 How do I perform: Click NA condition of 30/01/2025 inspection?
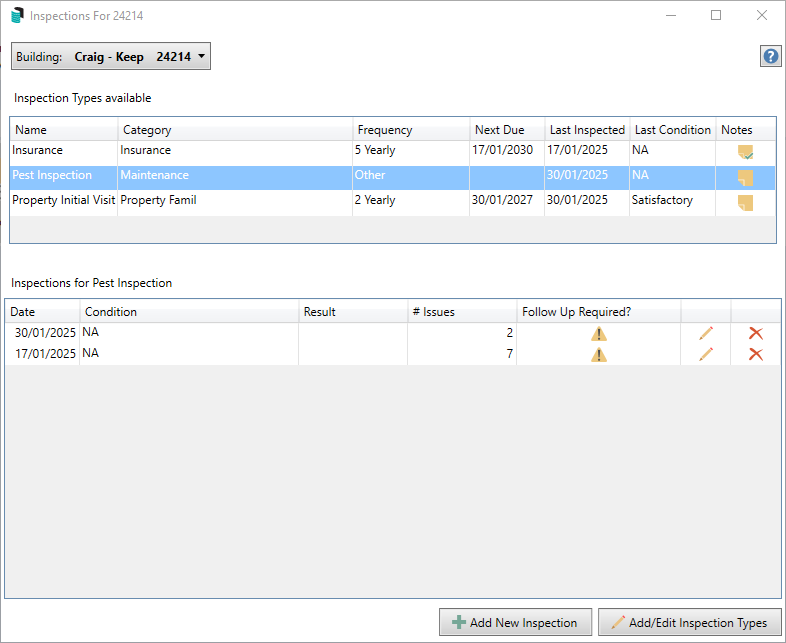[189, 332]
